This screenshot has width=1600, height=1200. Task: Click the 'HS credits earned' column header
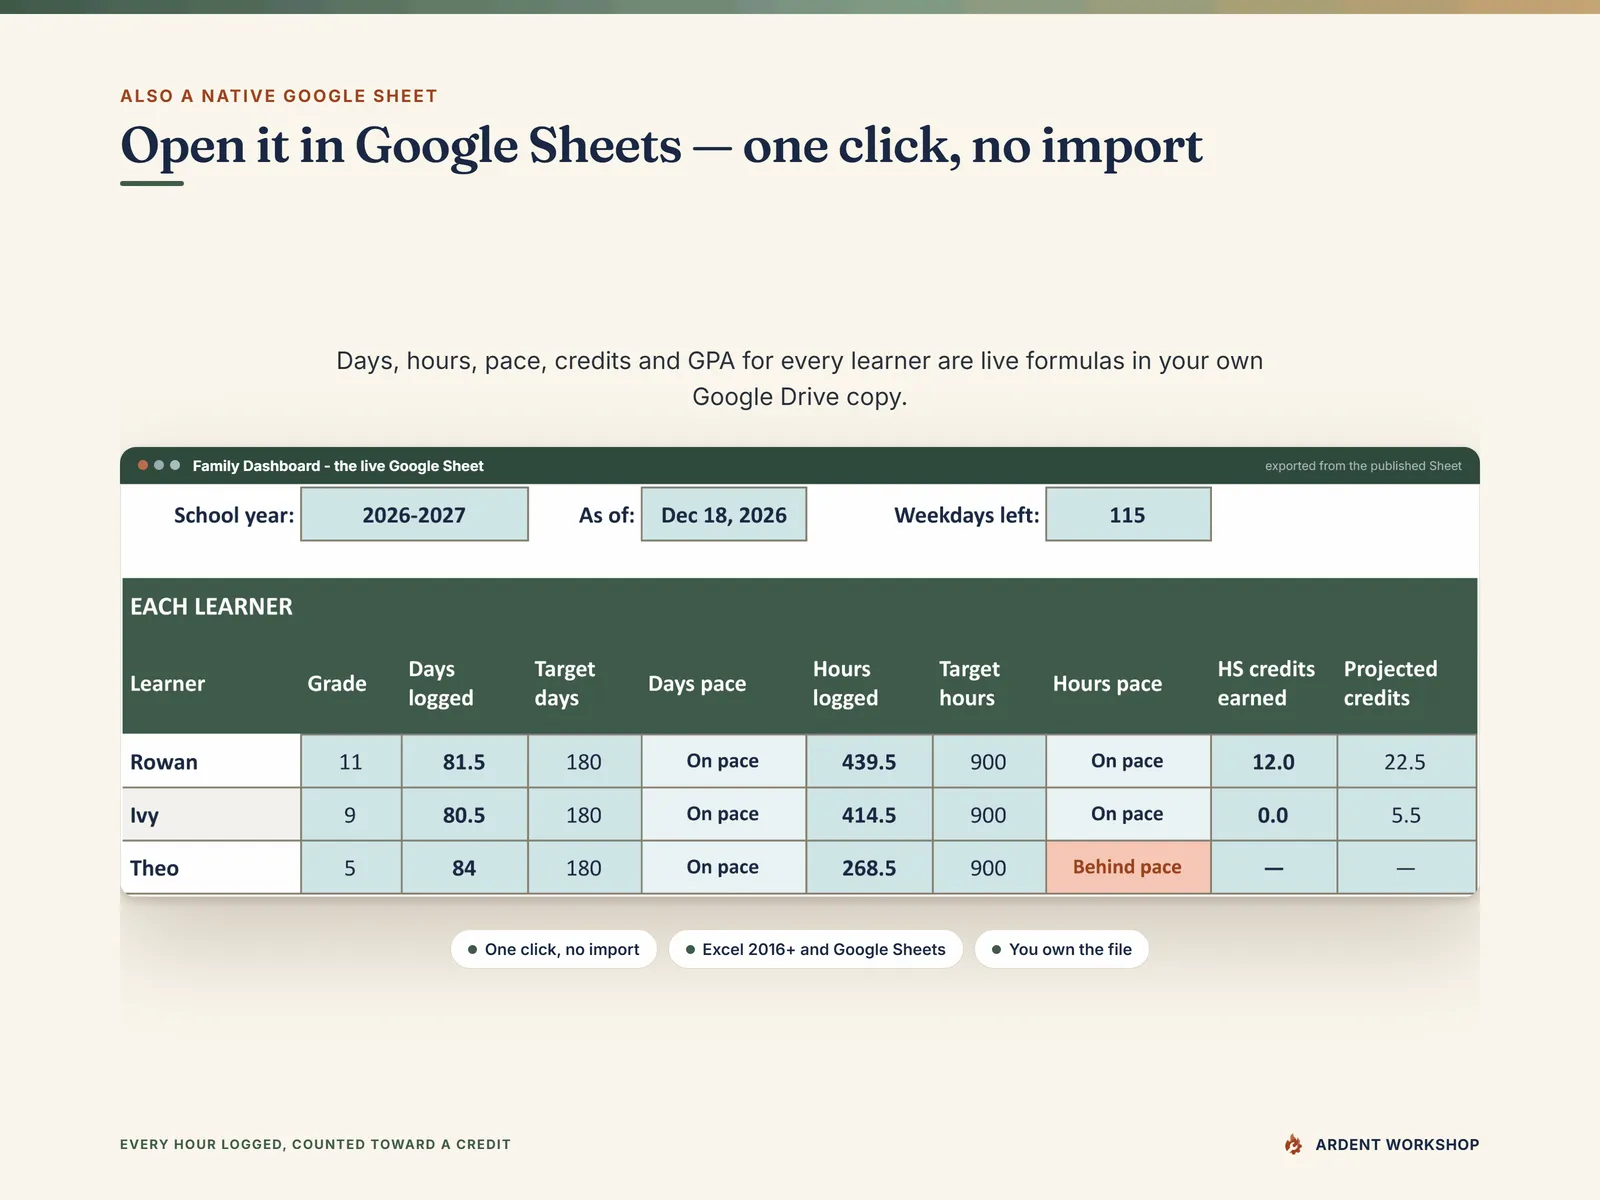[x=1266, y=684]
